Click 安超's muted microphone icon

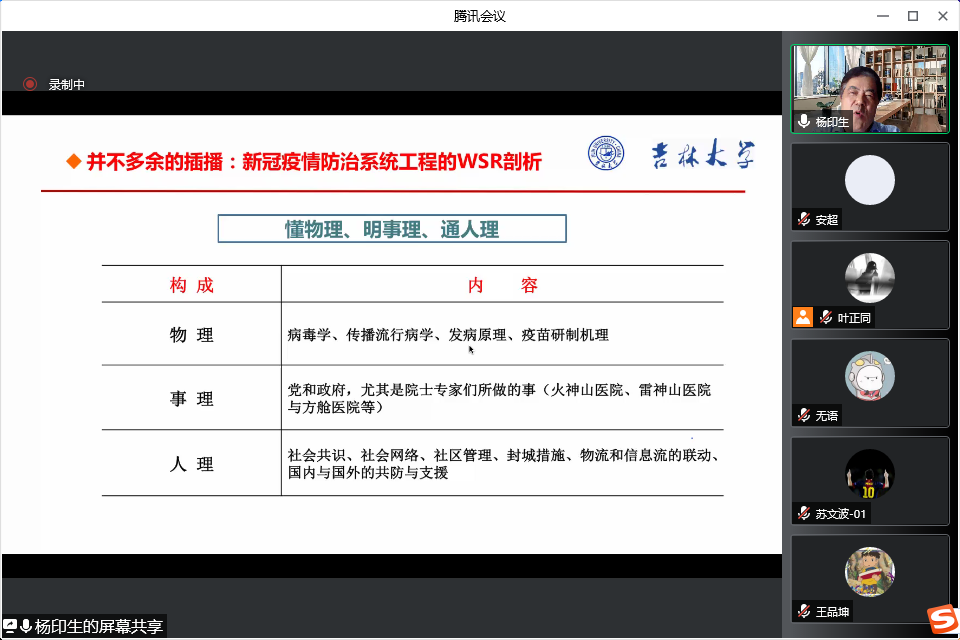point(804,220)
